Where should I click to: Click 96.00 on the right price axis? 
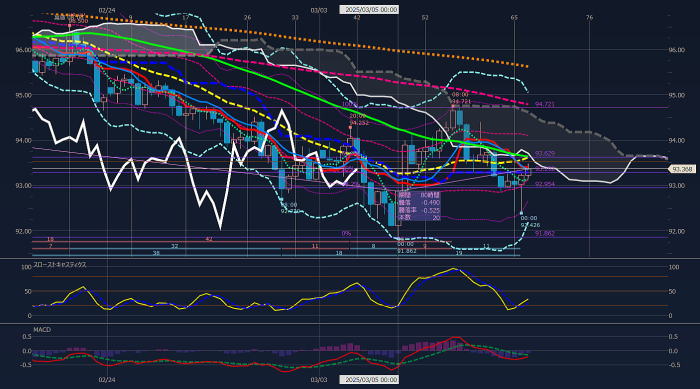676,50
